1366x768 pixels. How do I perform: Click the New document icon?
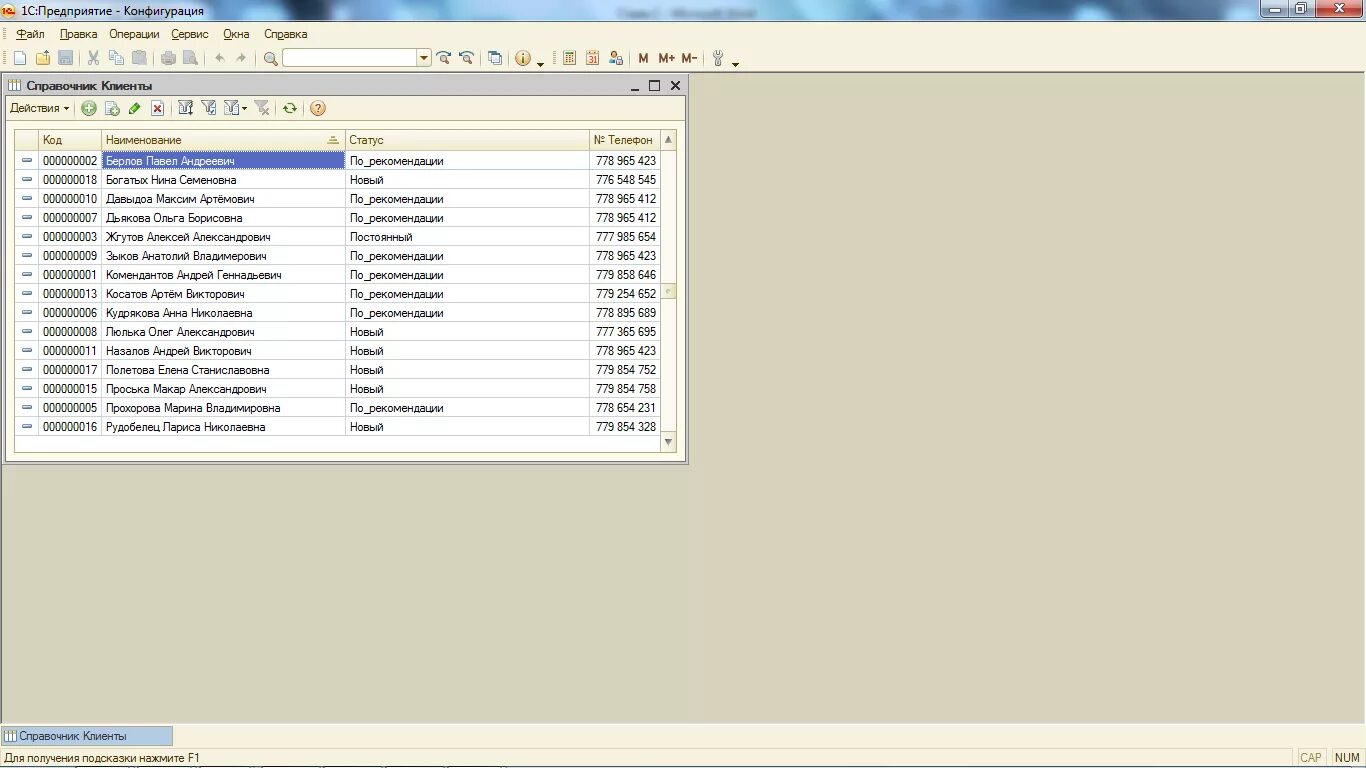(x=20, y=59)
